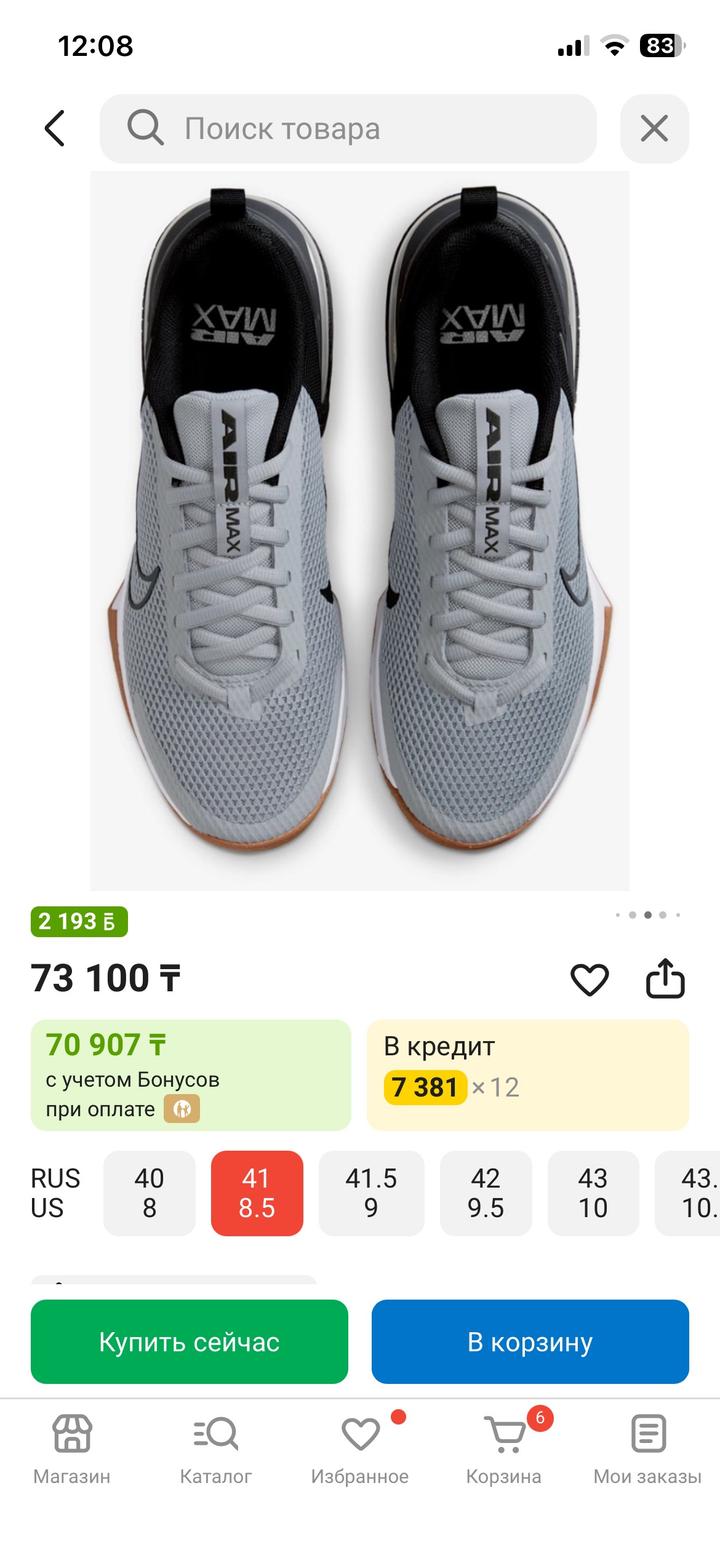Open the Мои заказы tab
Image resolution: width=720 pixels, height=1558 pixels.
pos(648,1447)
